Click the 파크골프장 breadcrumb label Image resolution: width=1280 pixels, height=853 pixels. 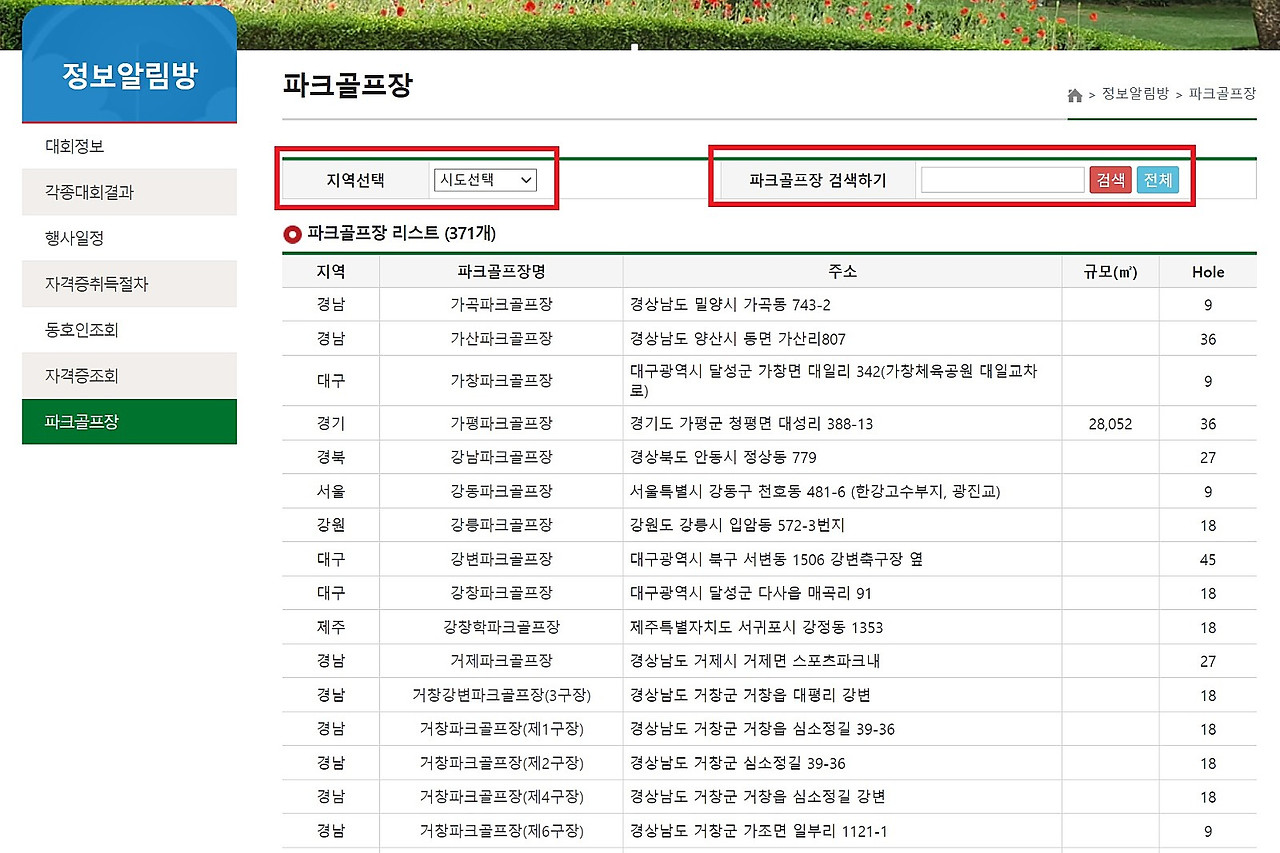[1221, 95]
